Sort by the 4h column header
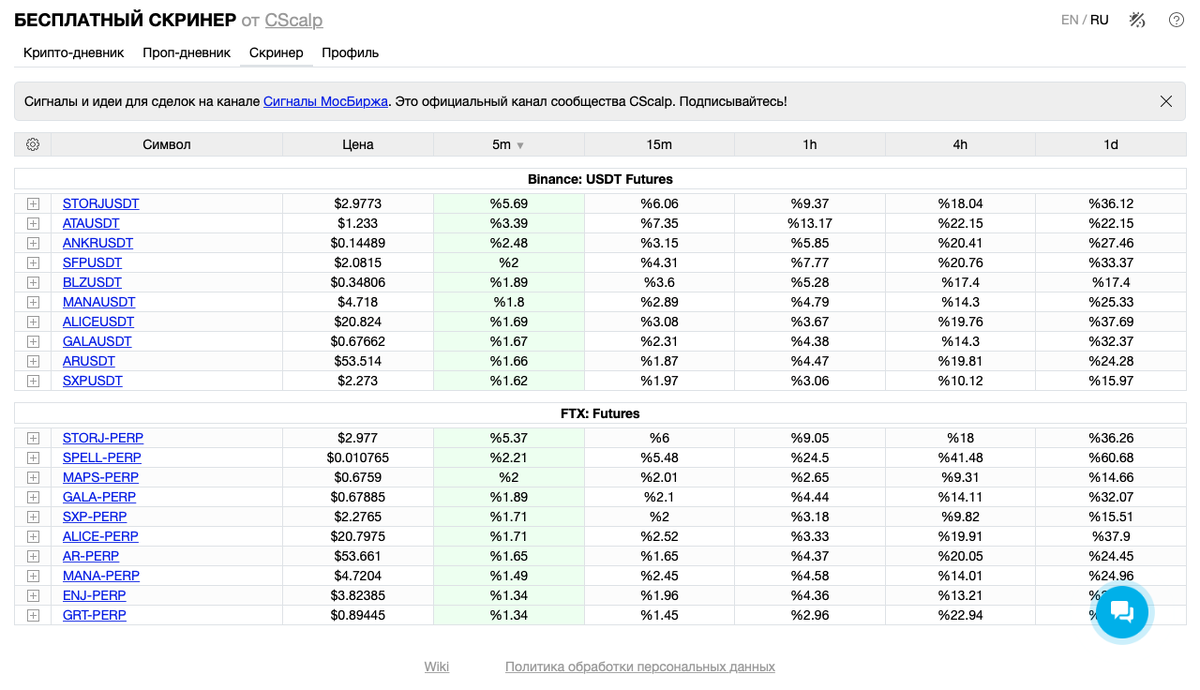 point(960,145)
